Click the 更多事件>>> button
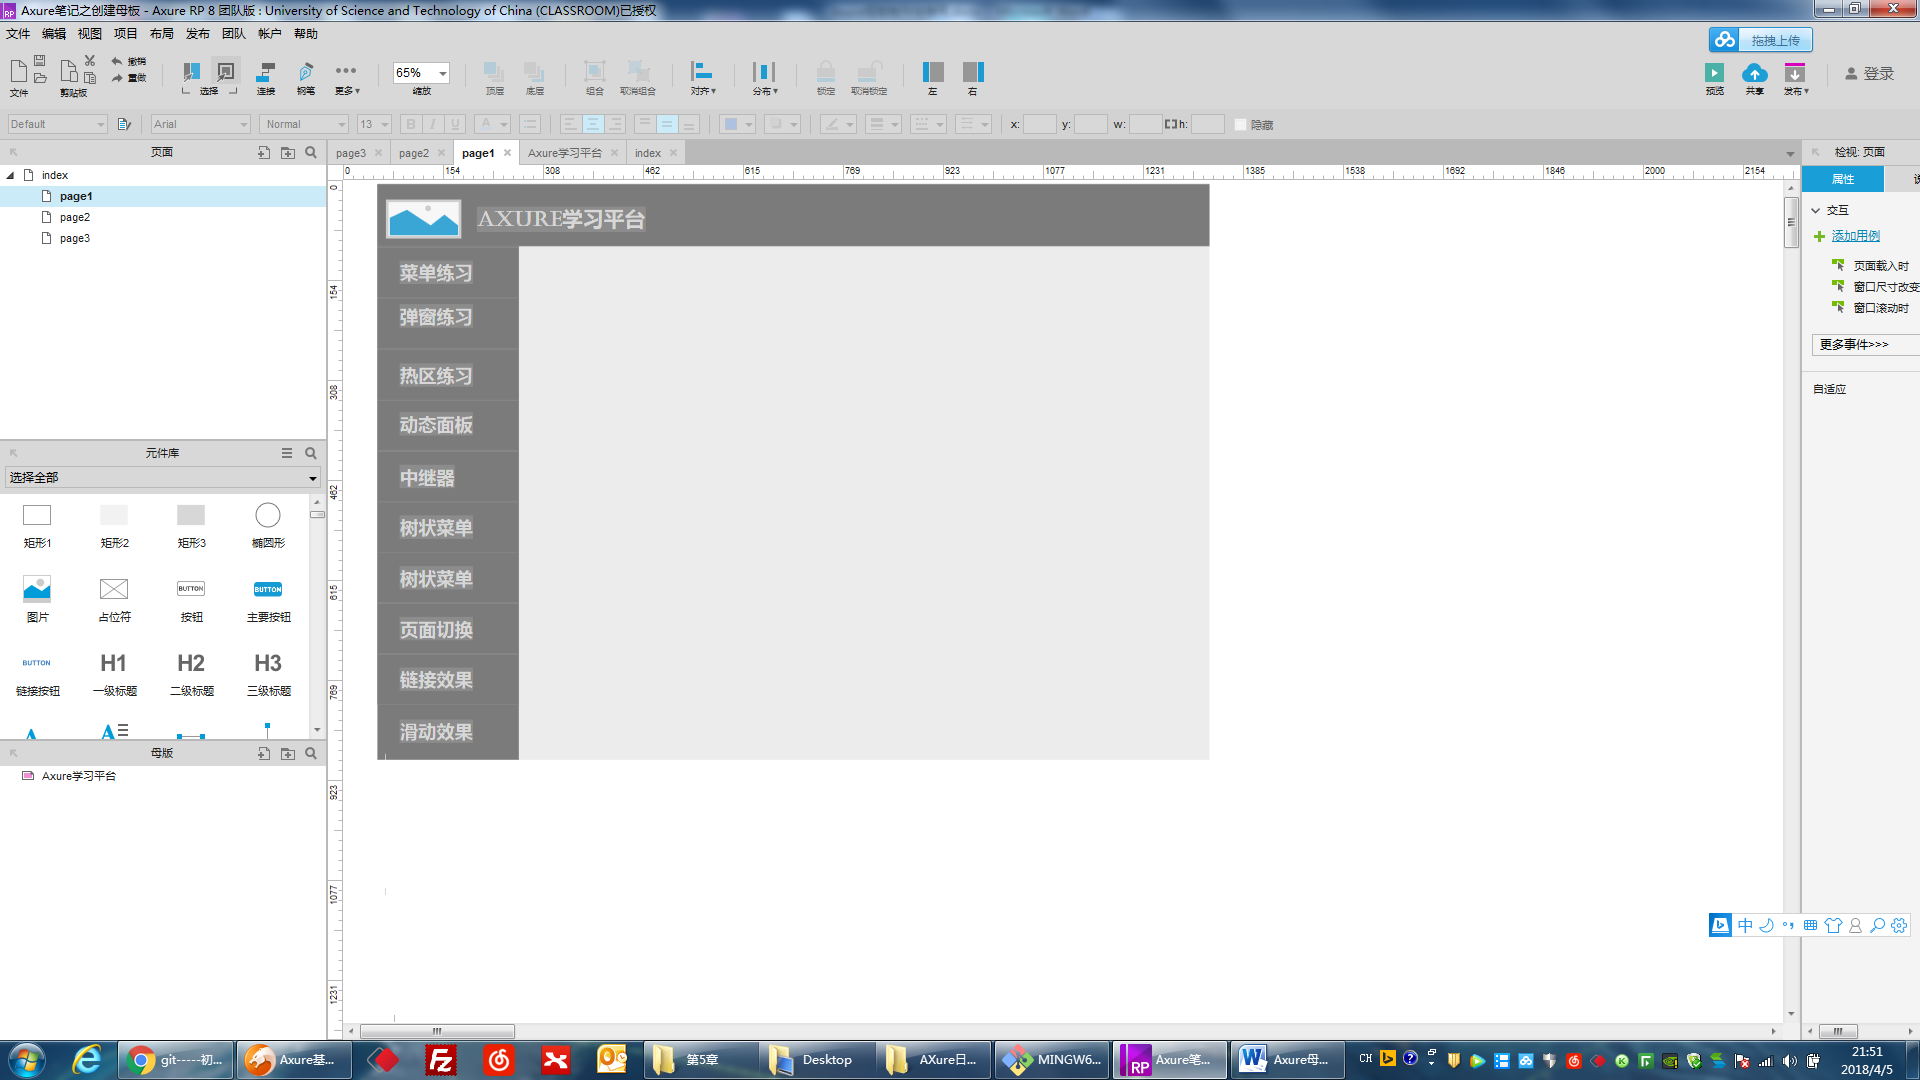 (1855, 344)
